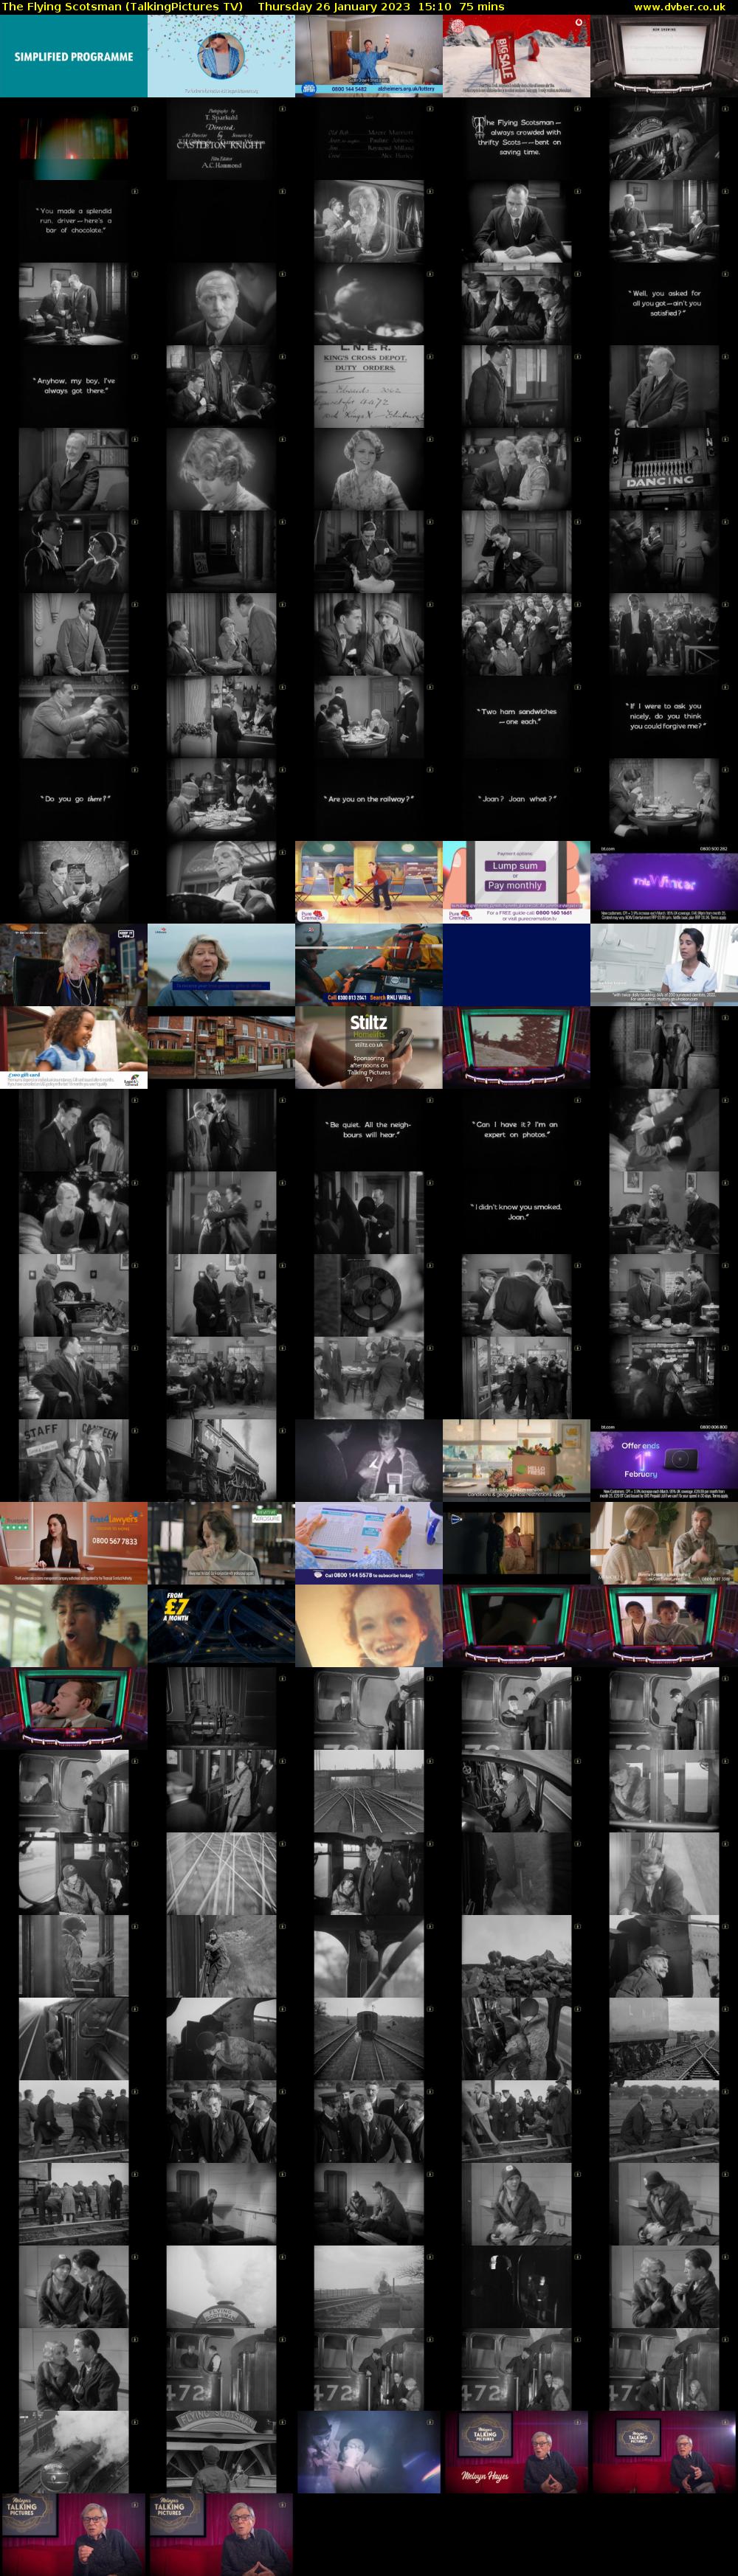Viewport: 738px width, 2576px height.
Task: Select the 'CASTLETON KNIGHT' director credits frame
Action: 221,139
